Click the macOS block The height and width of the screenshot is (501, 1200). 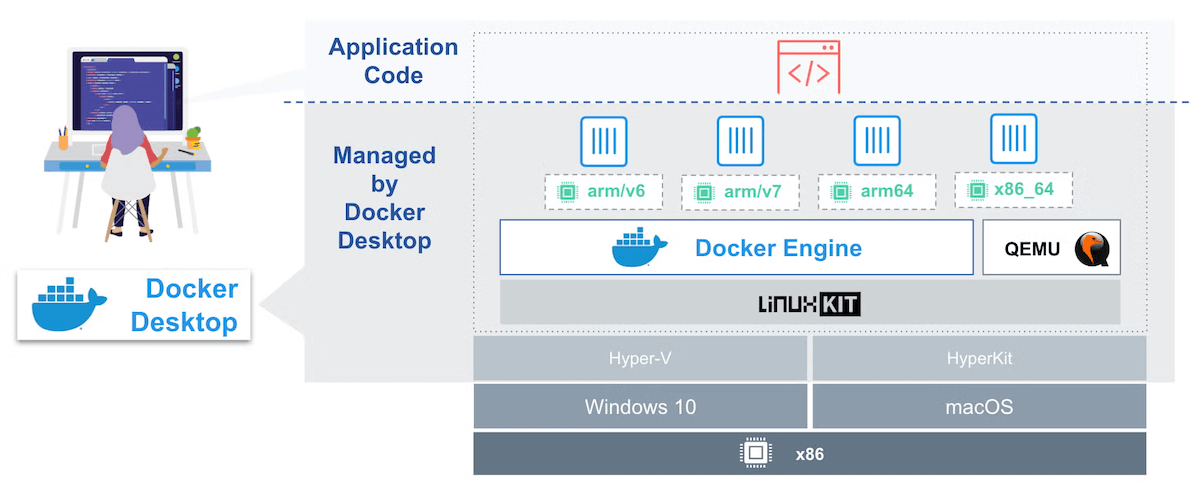tap(978, 407)
